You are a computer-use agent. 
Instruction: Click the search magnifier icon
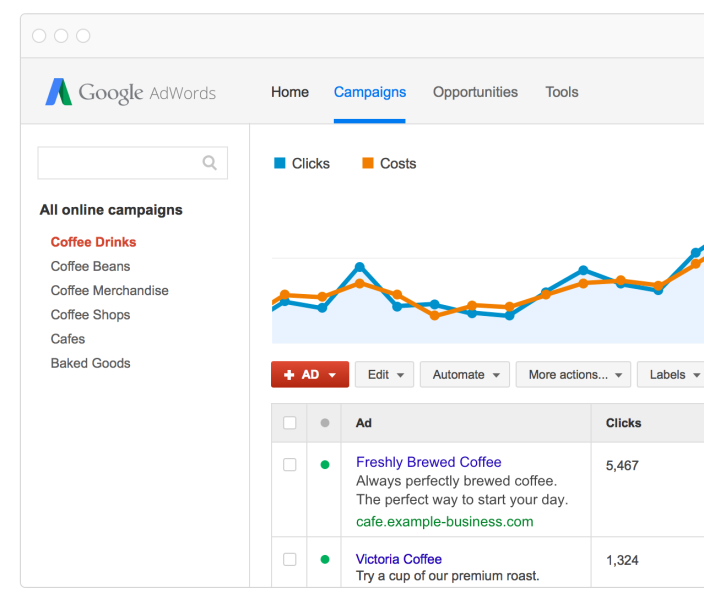(x=210, y=163)
